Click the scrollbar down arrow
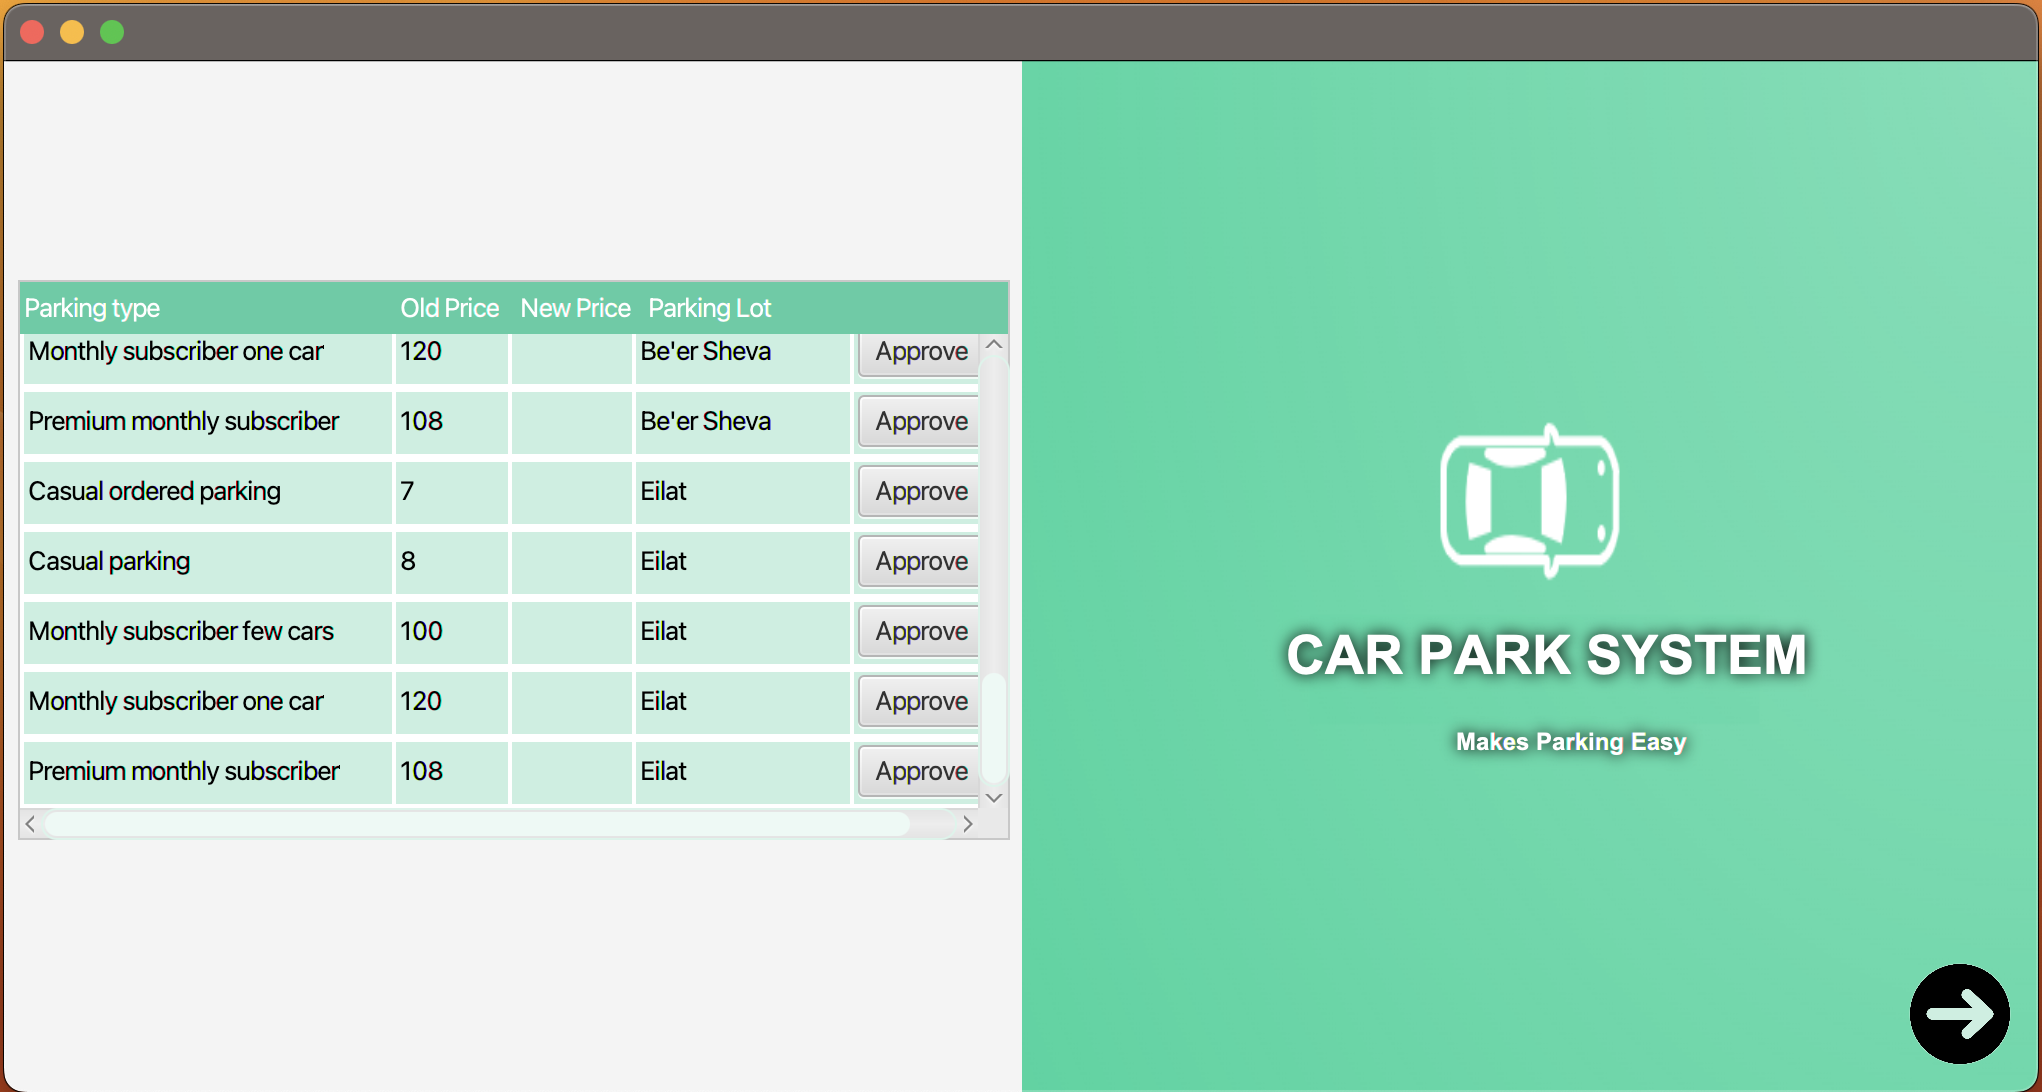2042x1092 pixels. (994, 797)
